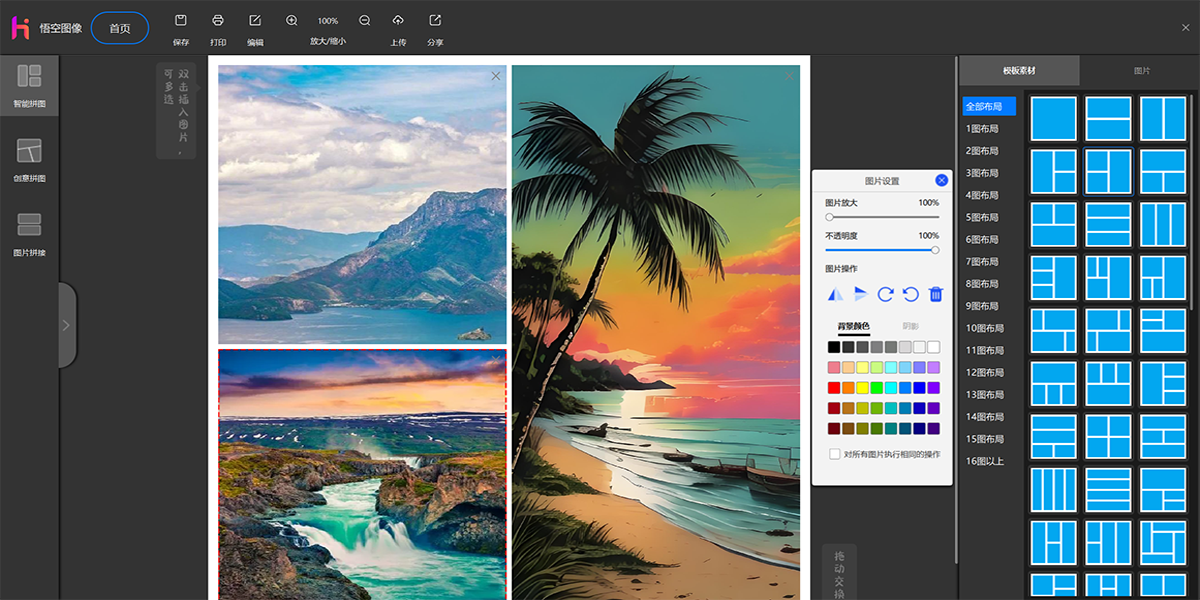Viewport: 1200px width, 600px height.
Task: Switch to the 阴影 tab
Action: pyautogui.click(x=910, y=326)
